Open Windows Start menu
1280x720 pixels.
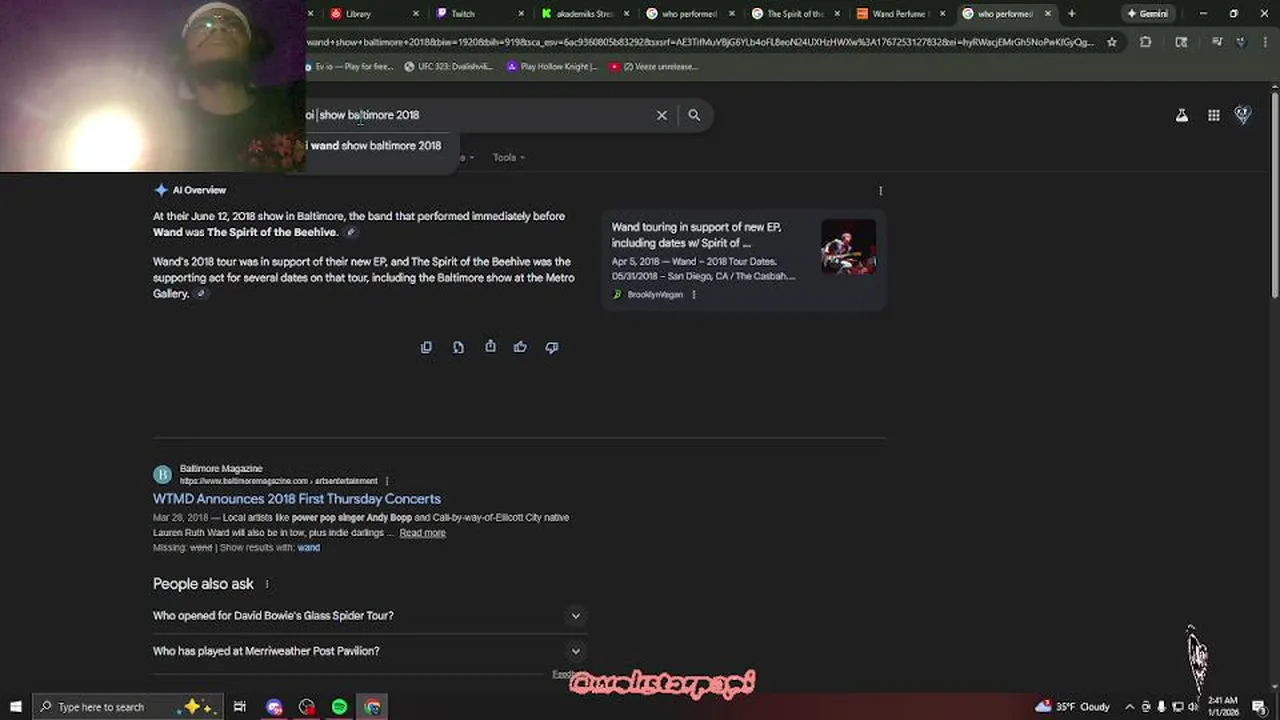pos(15,707)
